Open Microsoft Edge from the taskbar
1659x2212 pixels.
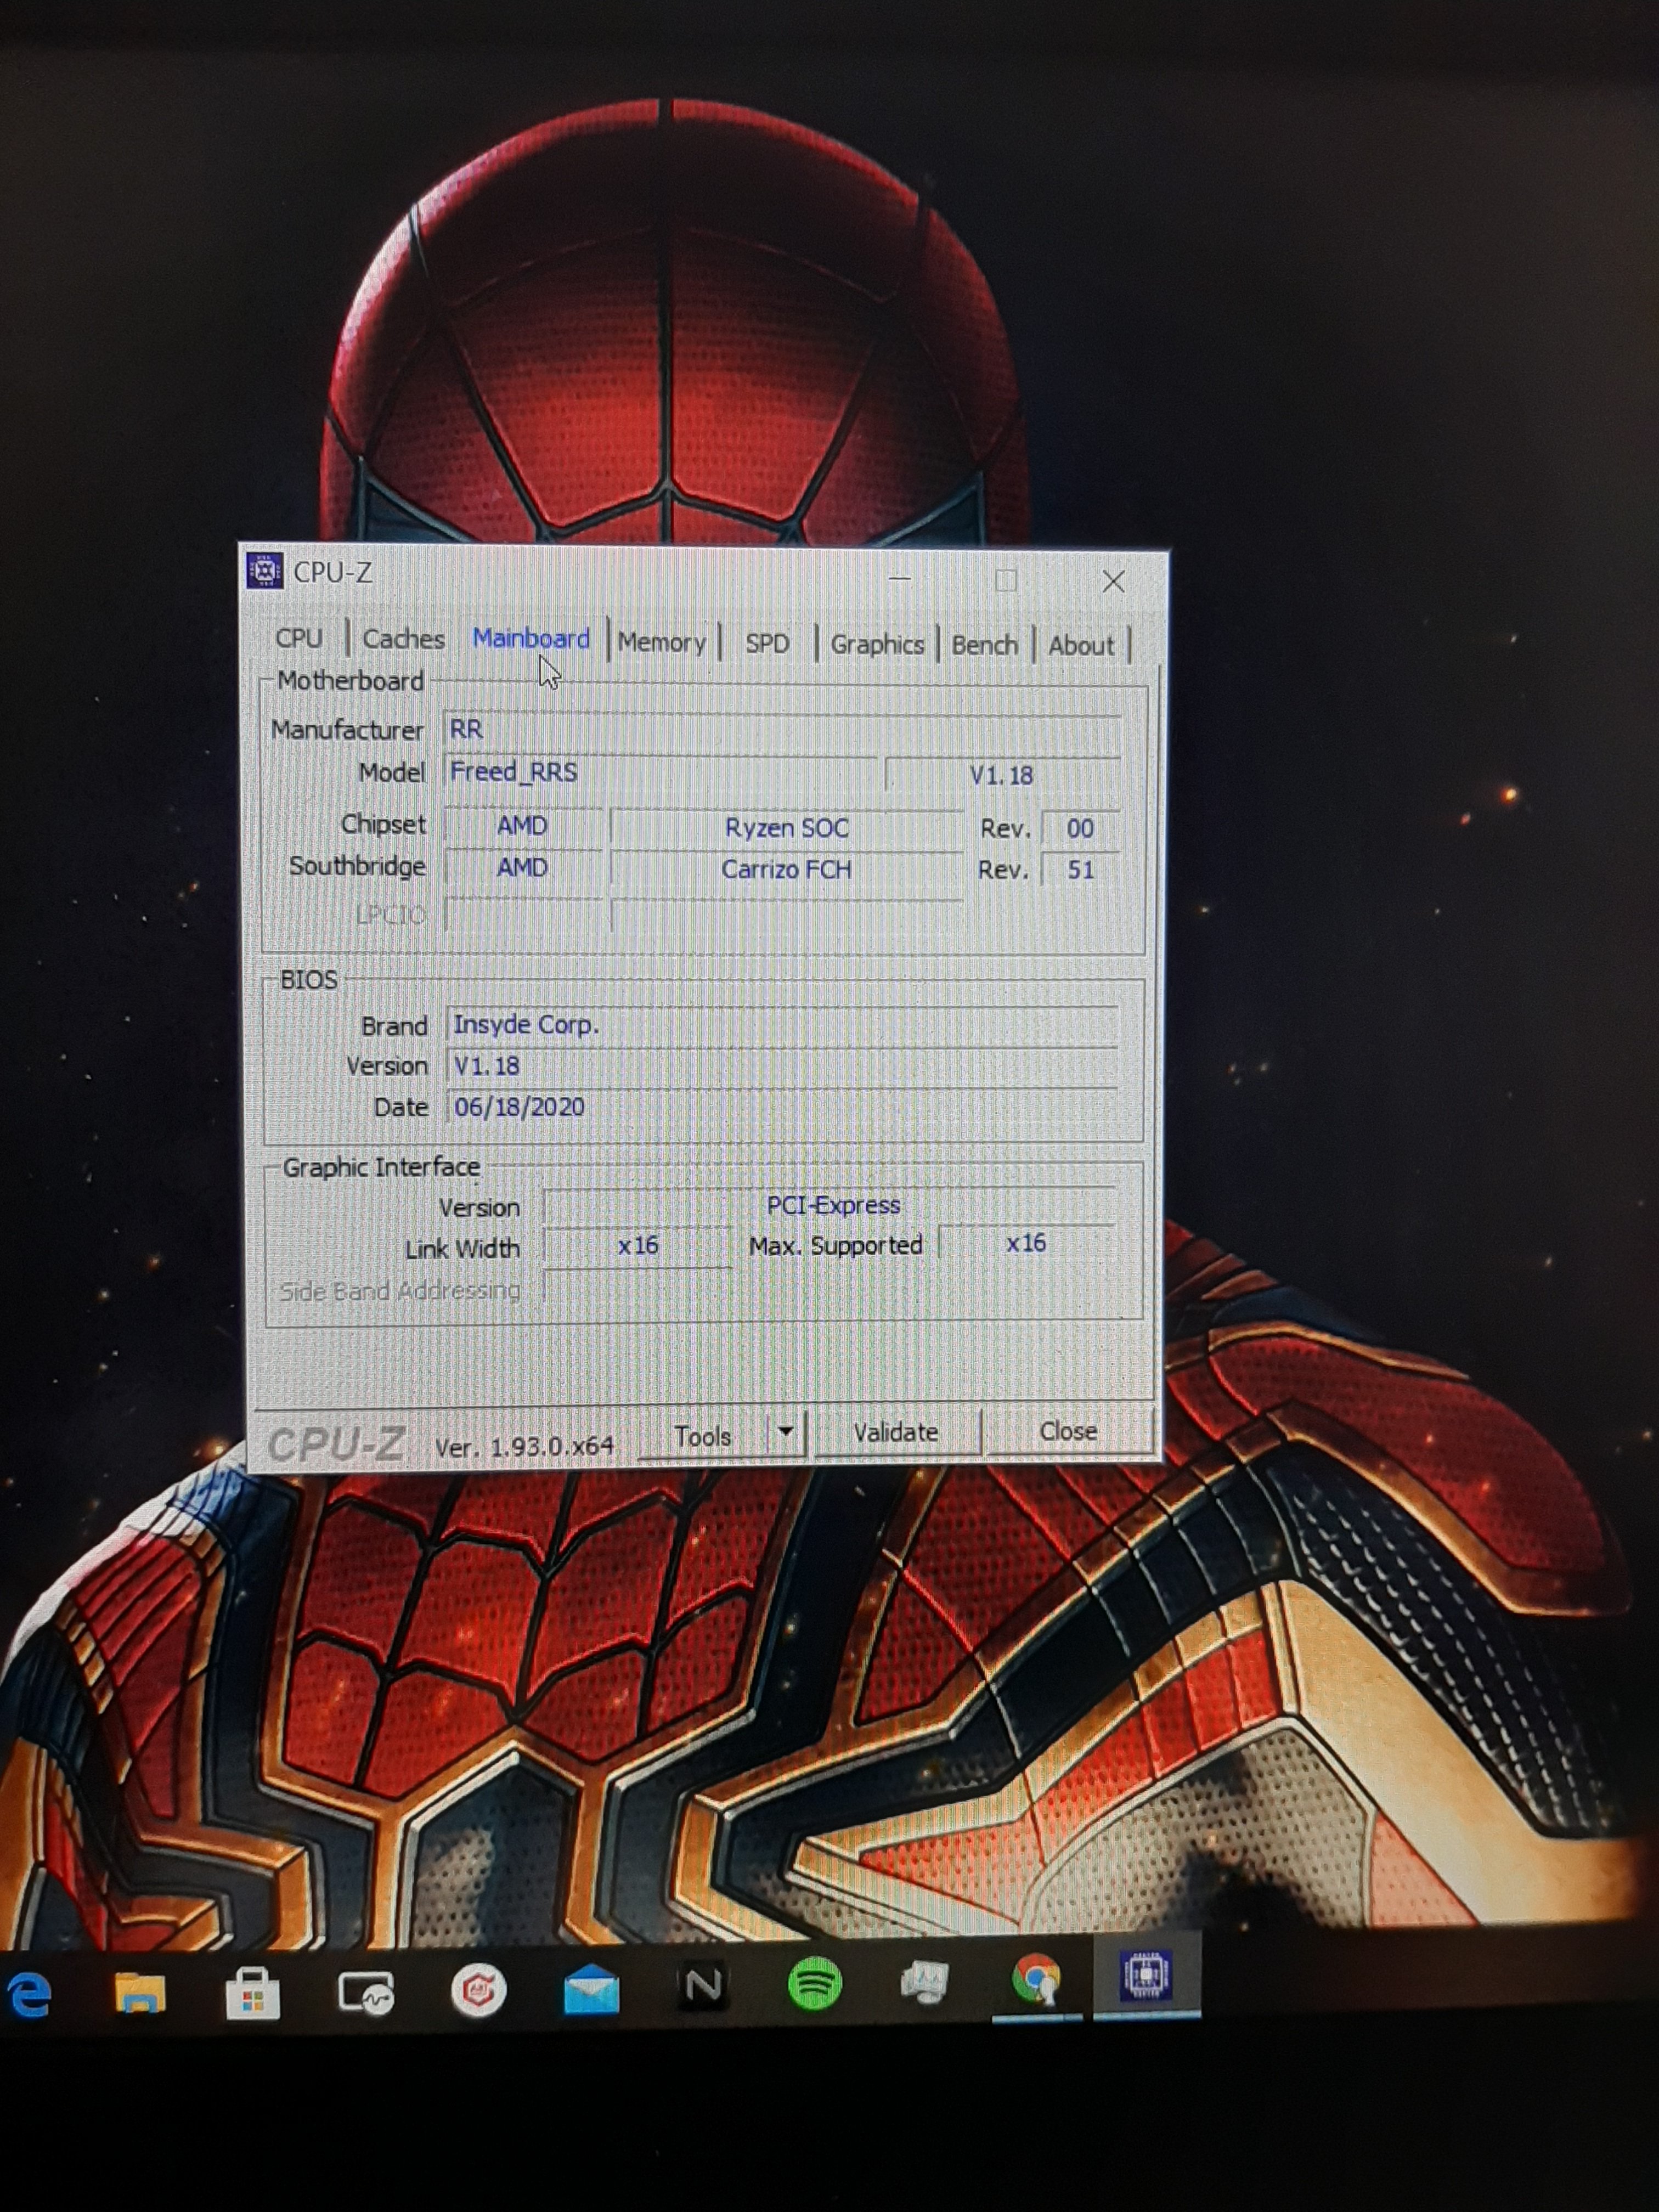(30, 1993)
